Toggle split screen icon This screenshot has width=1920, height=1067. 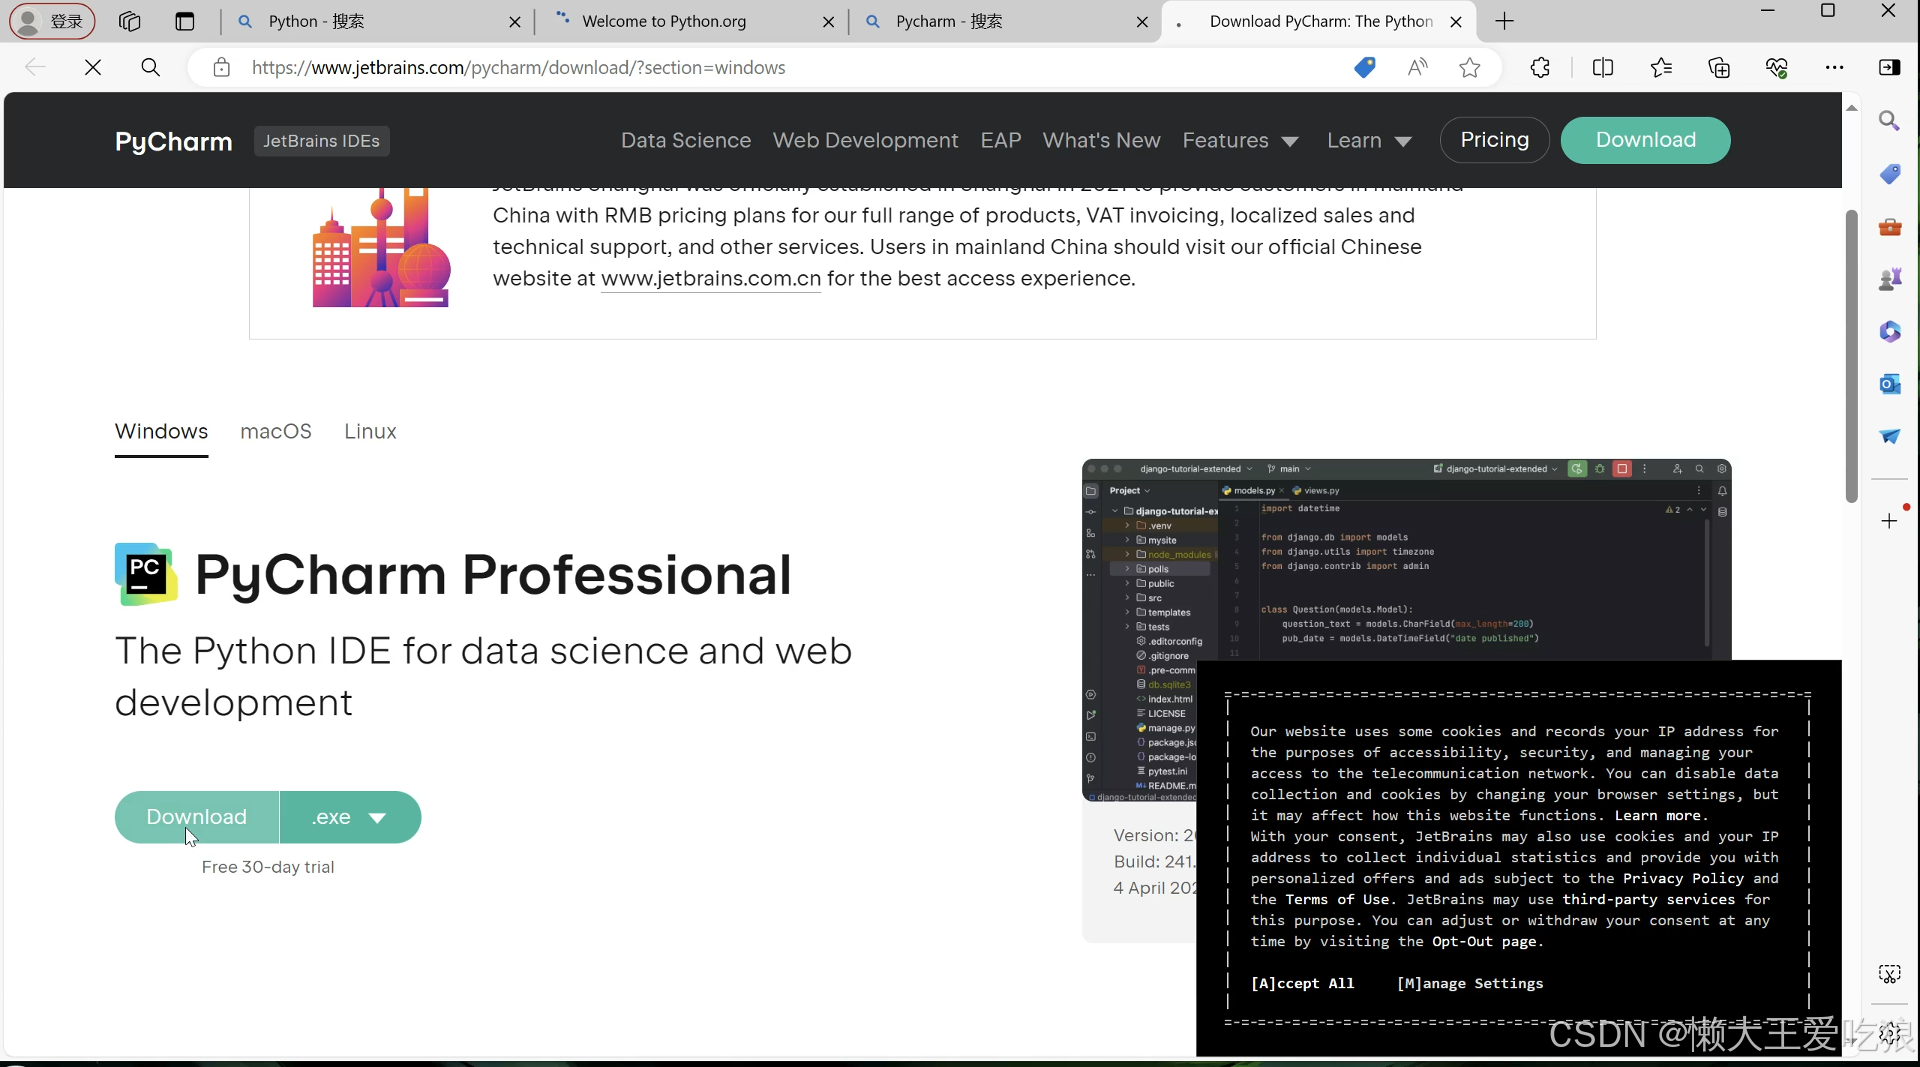tap(1603, 67)
